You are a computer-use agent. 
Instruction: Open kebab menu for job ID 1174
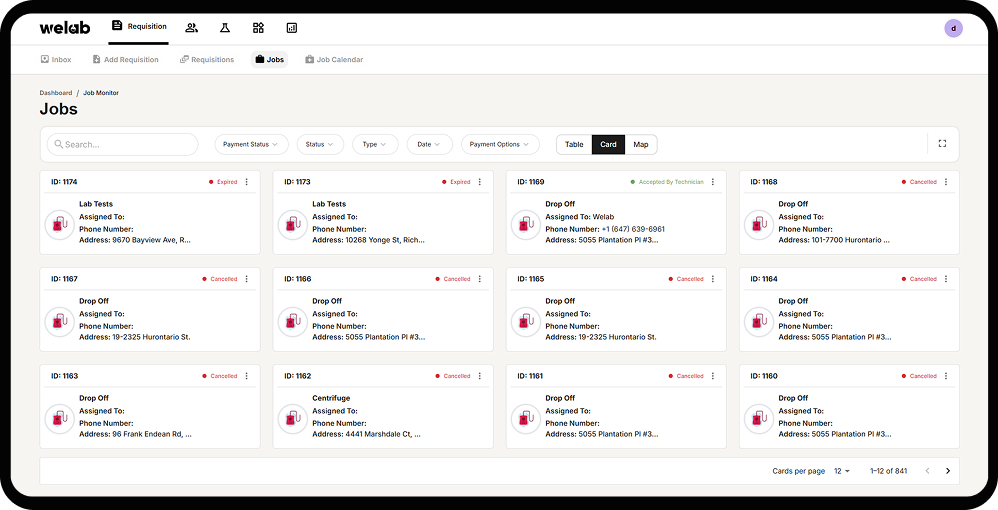247,182
